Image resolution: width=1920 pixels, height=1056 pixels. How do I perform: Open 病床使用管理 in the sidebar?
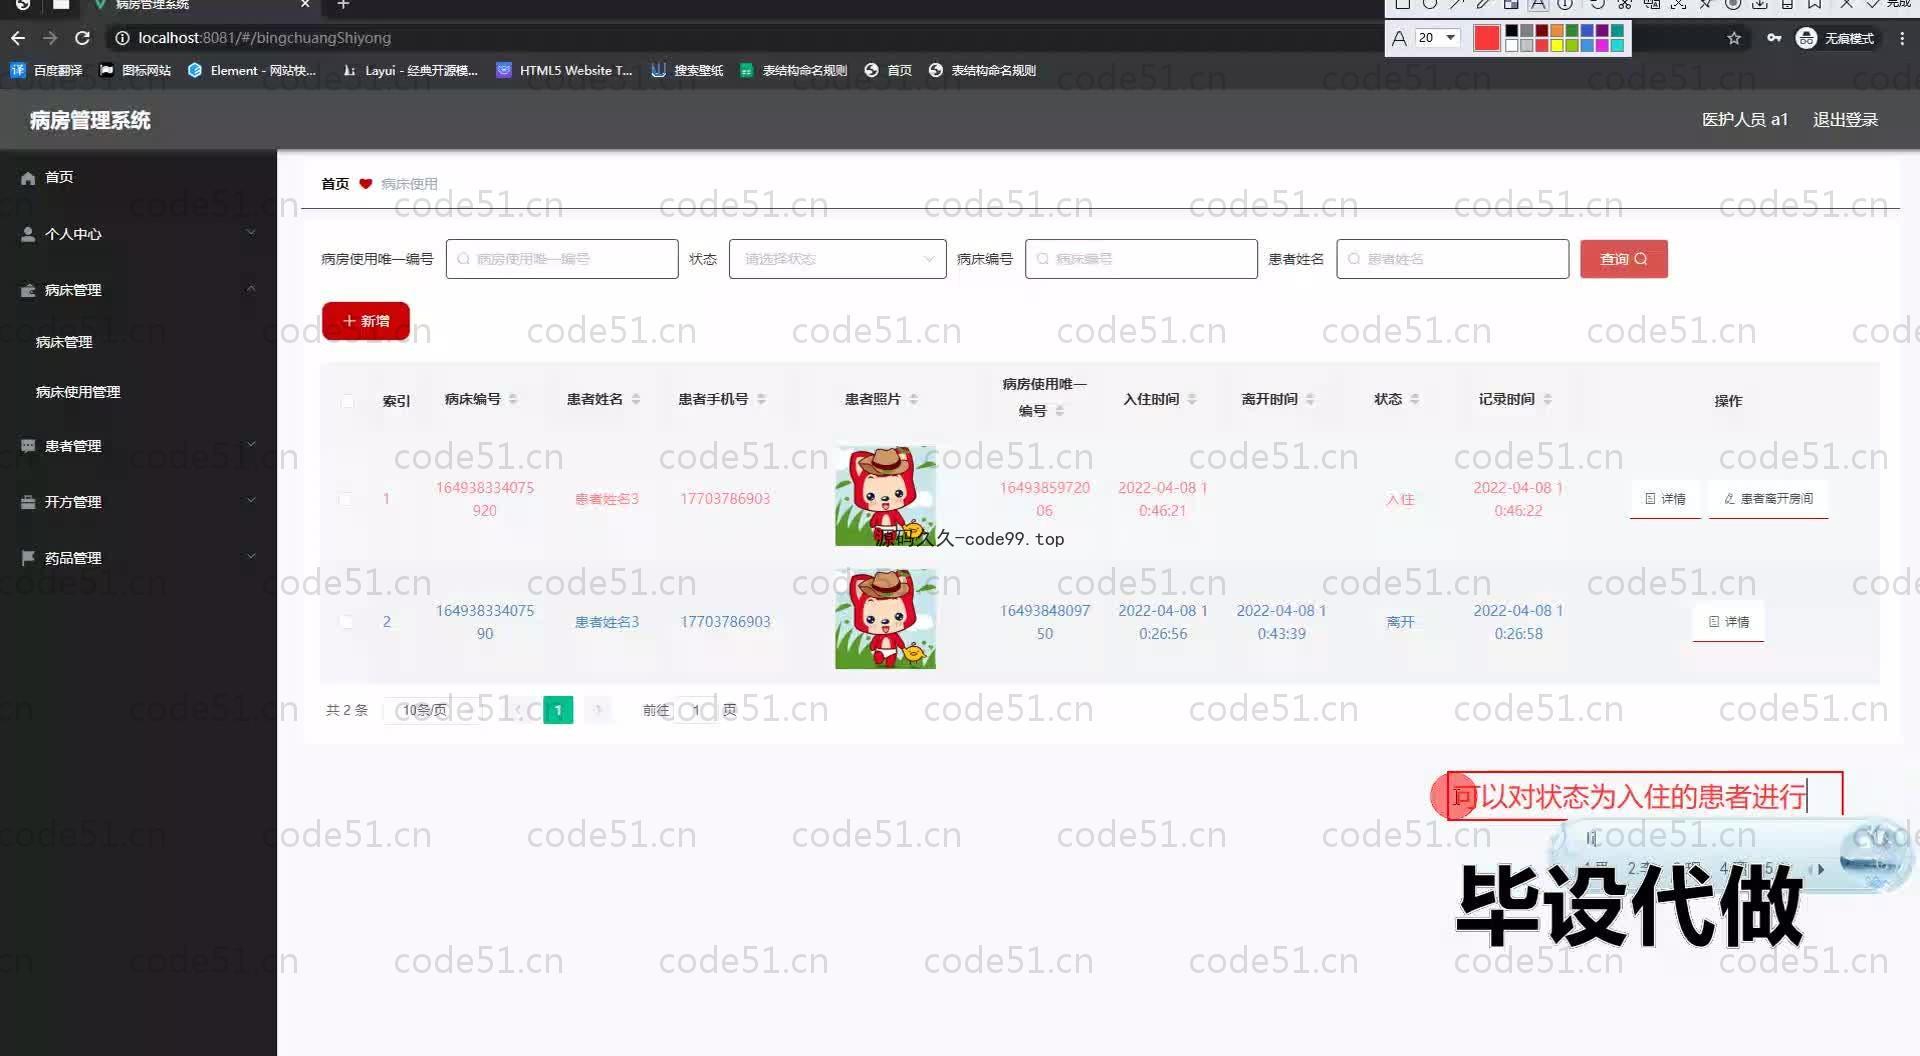pyautogui.click(x=78, y=392)
